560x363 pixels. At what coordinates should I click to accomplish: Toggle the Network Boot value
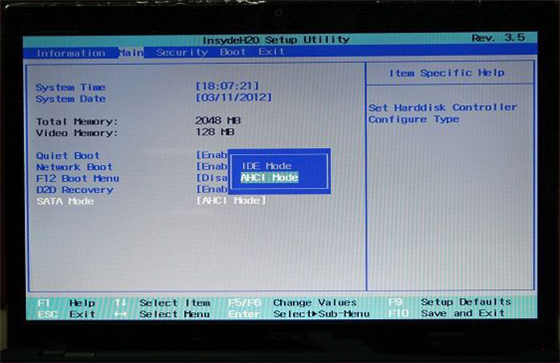(x=211, y=166)
